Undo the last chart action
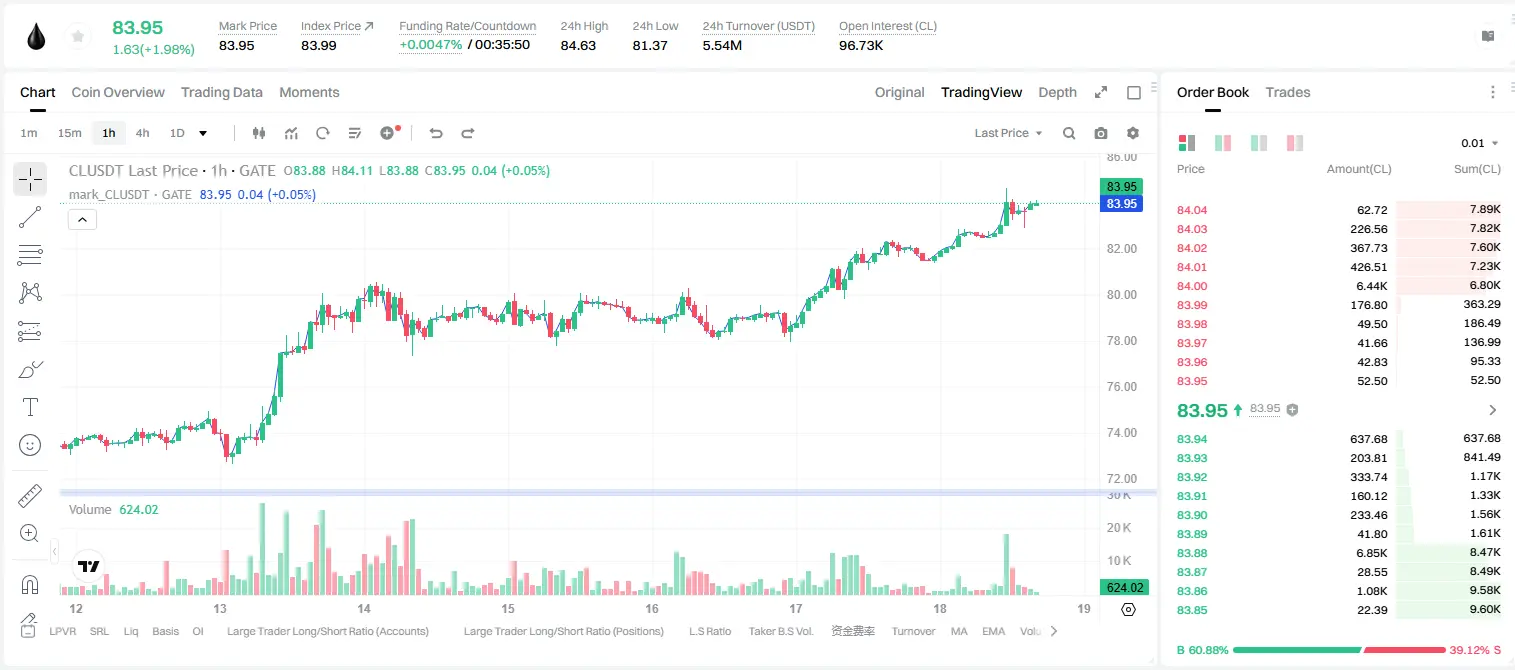 [435, 133]
